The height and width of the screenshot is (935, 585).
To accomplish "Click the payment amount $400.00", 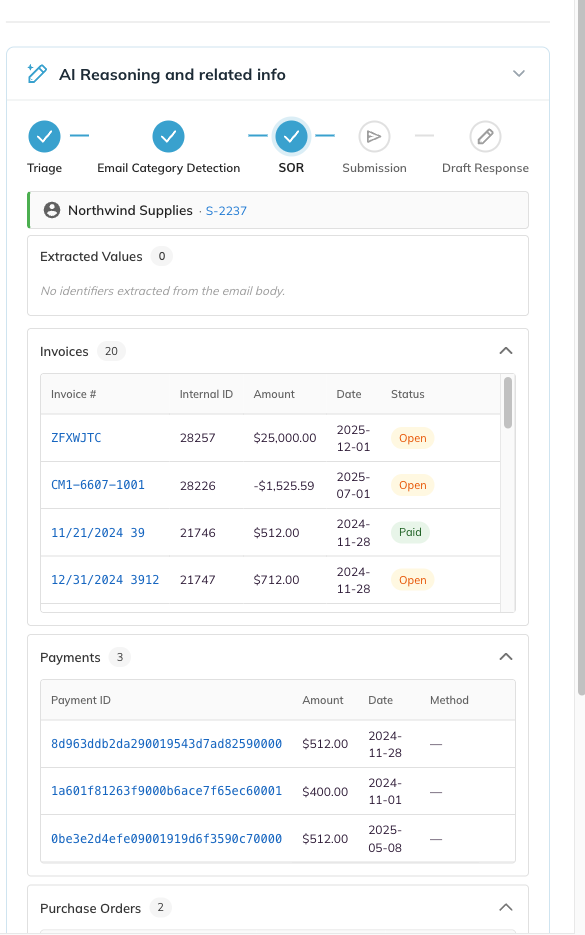I will click(325, 791).
